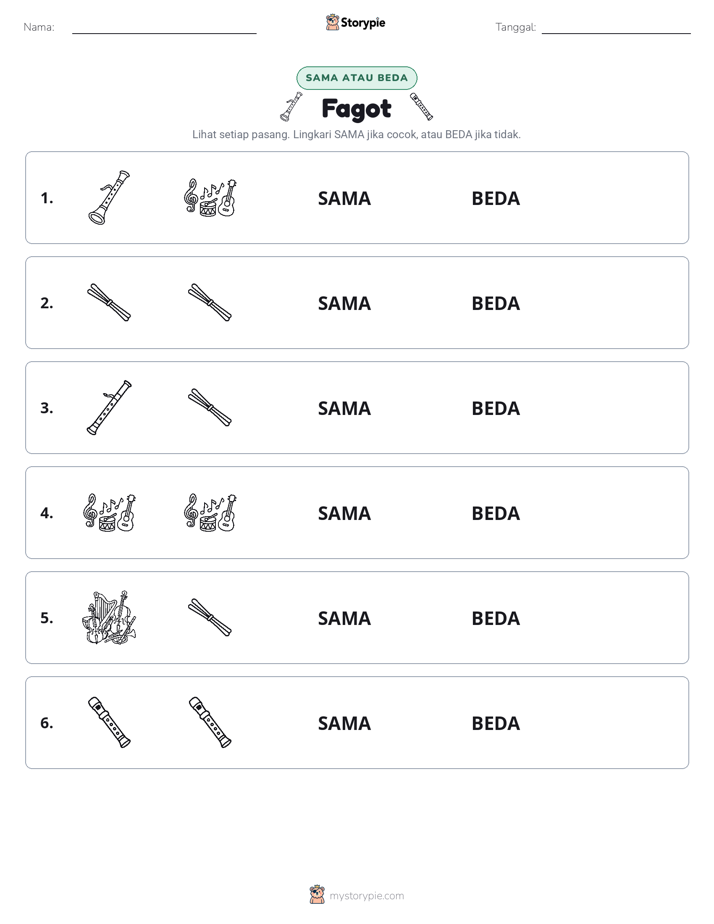Viewport: 714px width, 924px height.
Task: Select SAMA for pair number 6
Action: pyautogui.click(x=344, y=723)
